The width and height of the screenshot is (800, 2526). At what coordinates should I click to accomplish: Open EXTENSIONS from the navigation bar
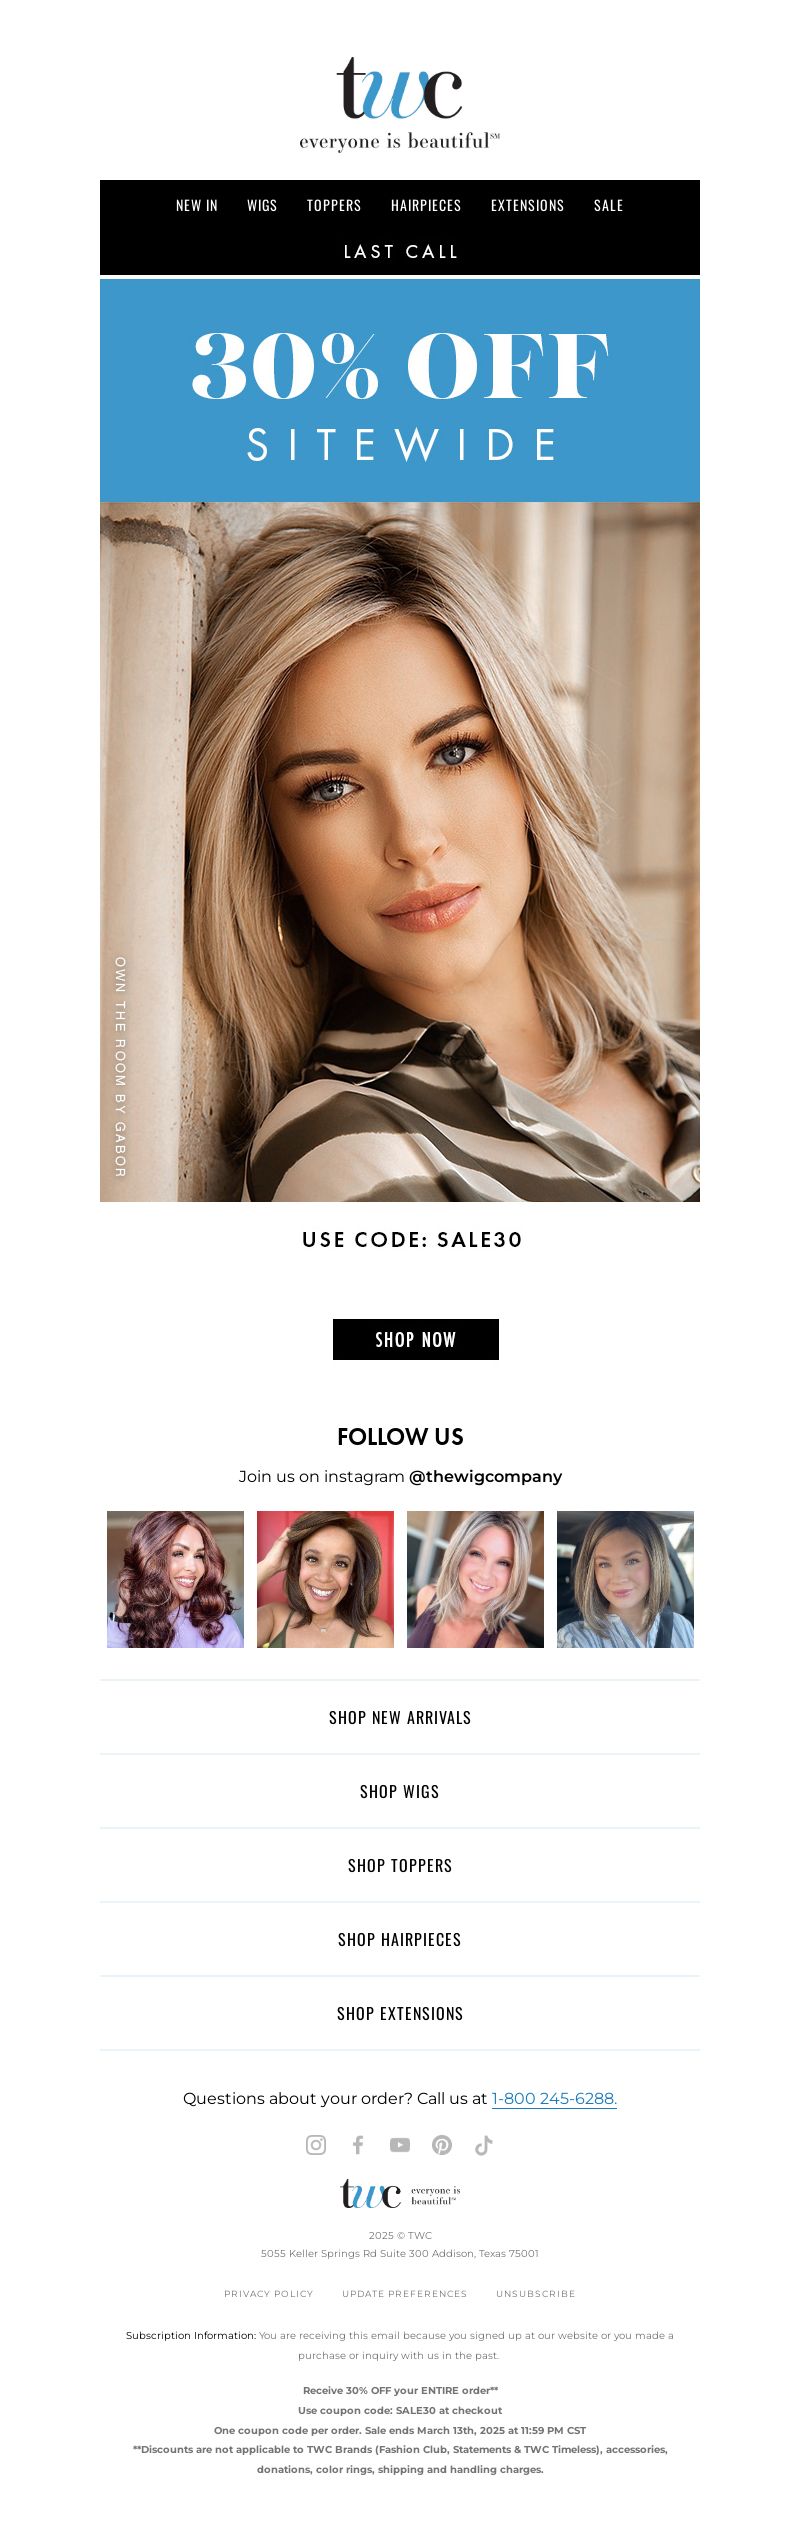click(528, 205)
